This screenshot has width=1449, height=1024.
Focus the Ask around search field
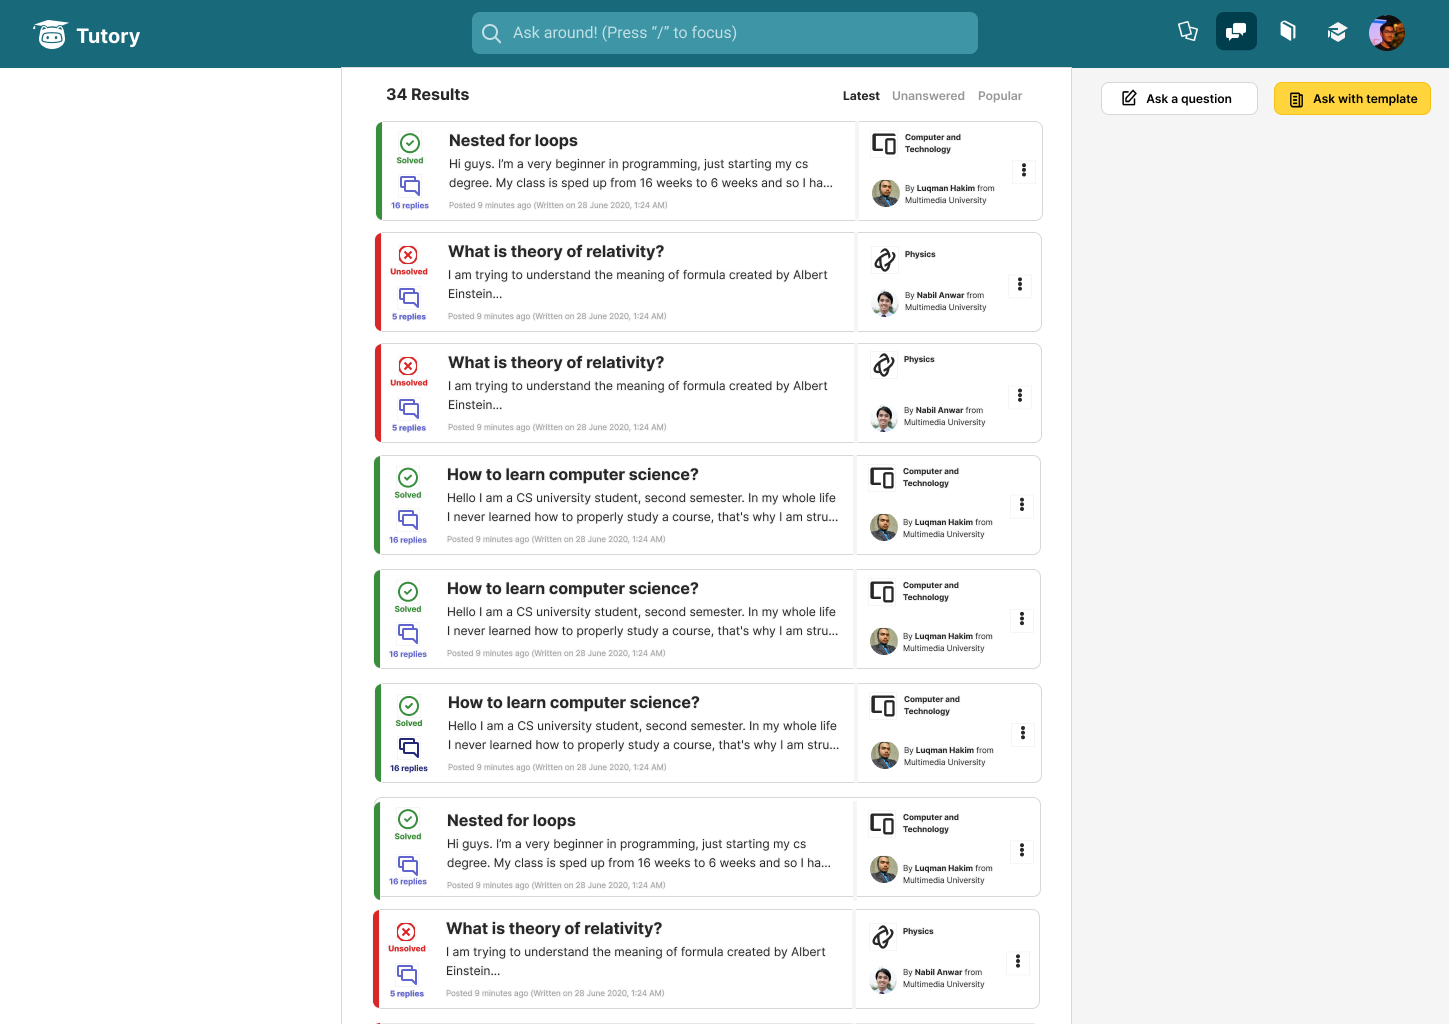point(724,33)
